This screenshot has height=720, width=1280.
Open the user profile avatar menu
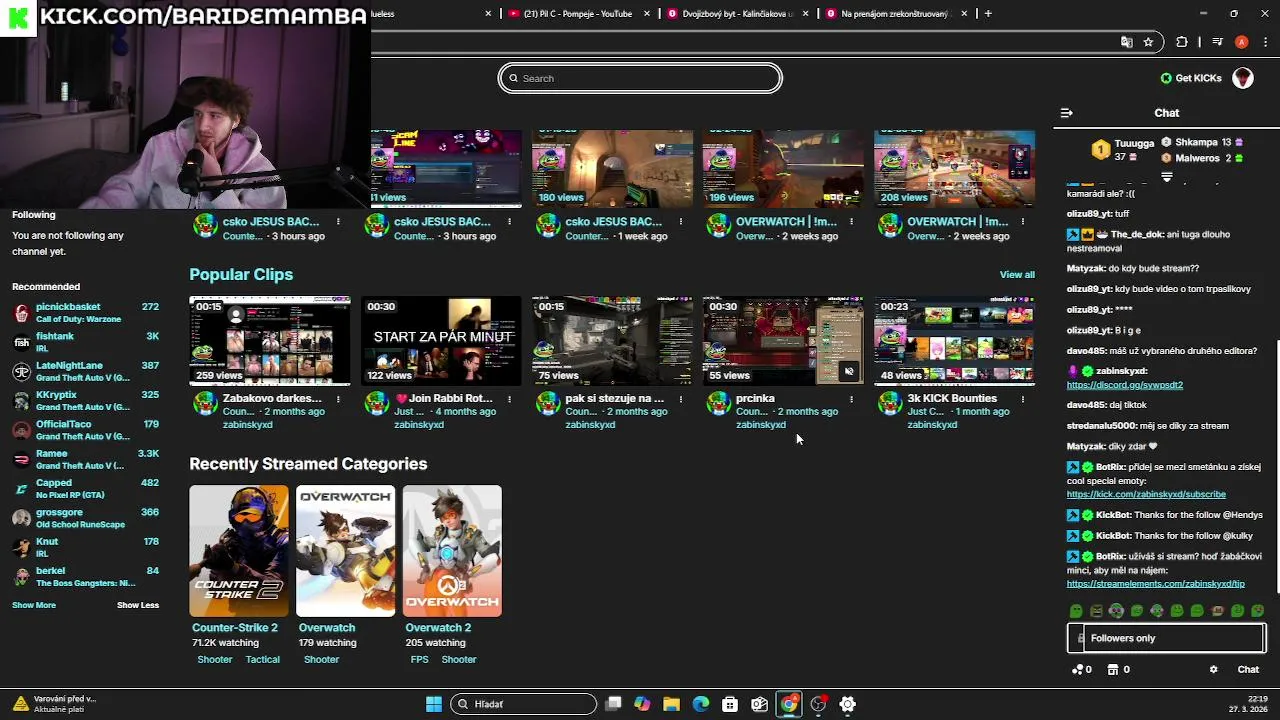[x=1243, y=78]
